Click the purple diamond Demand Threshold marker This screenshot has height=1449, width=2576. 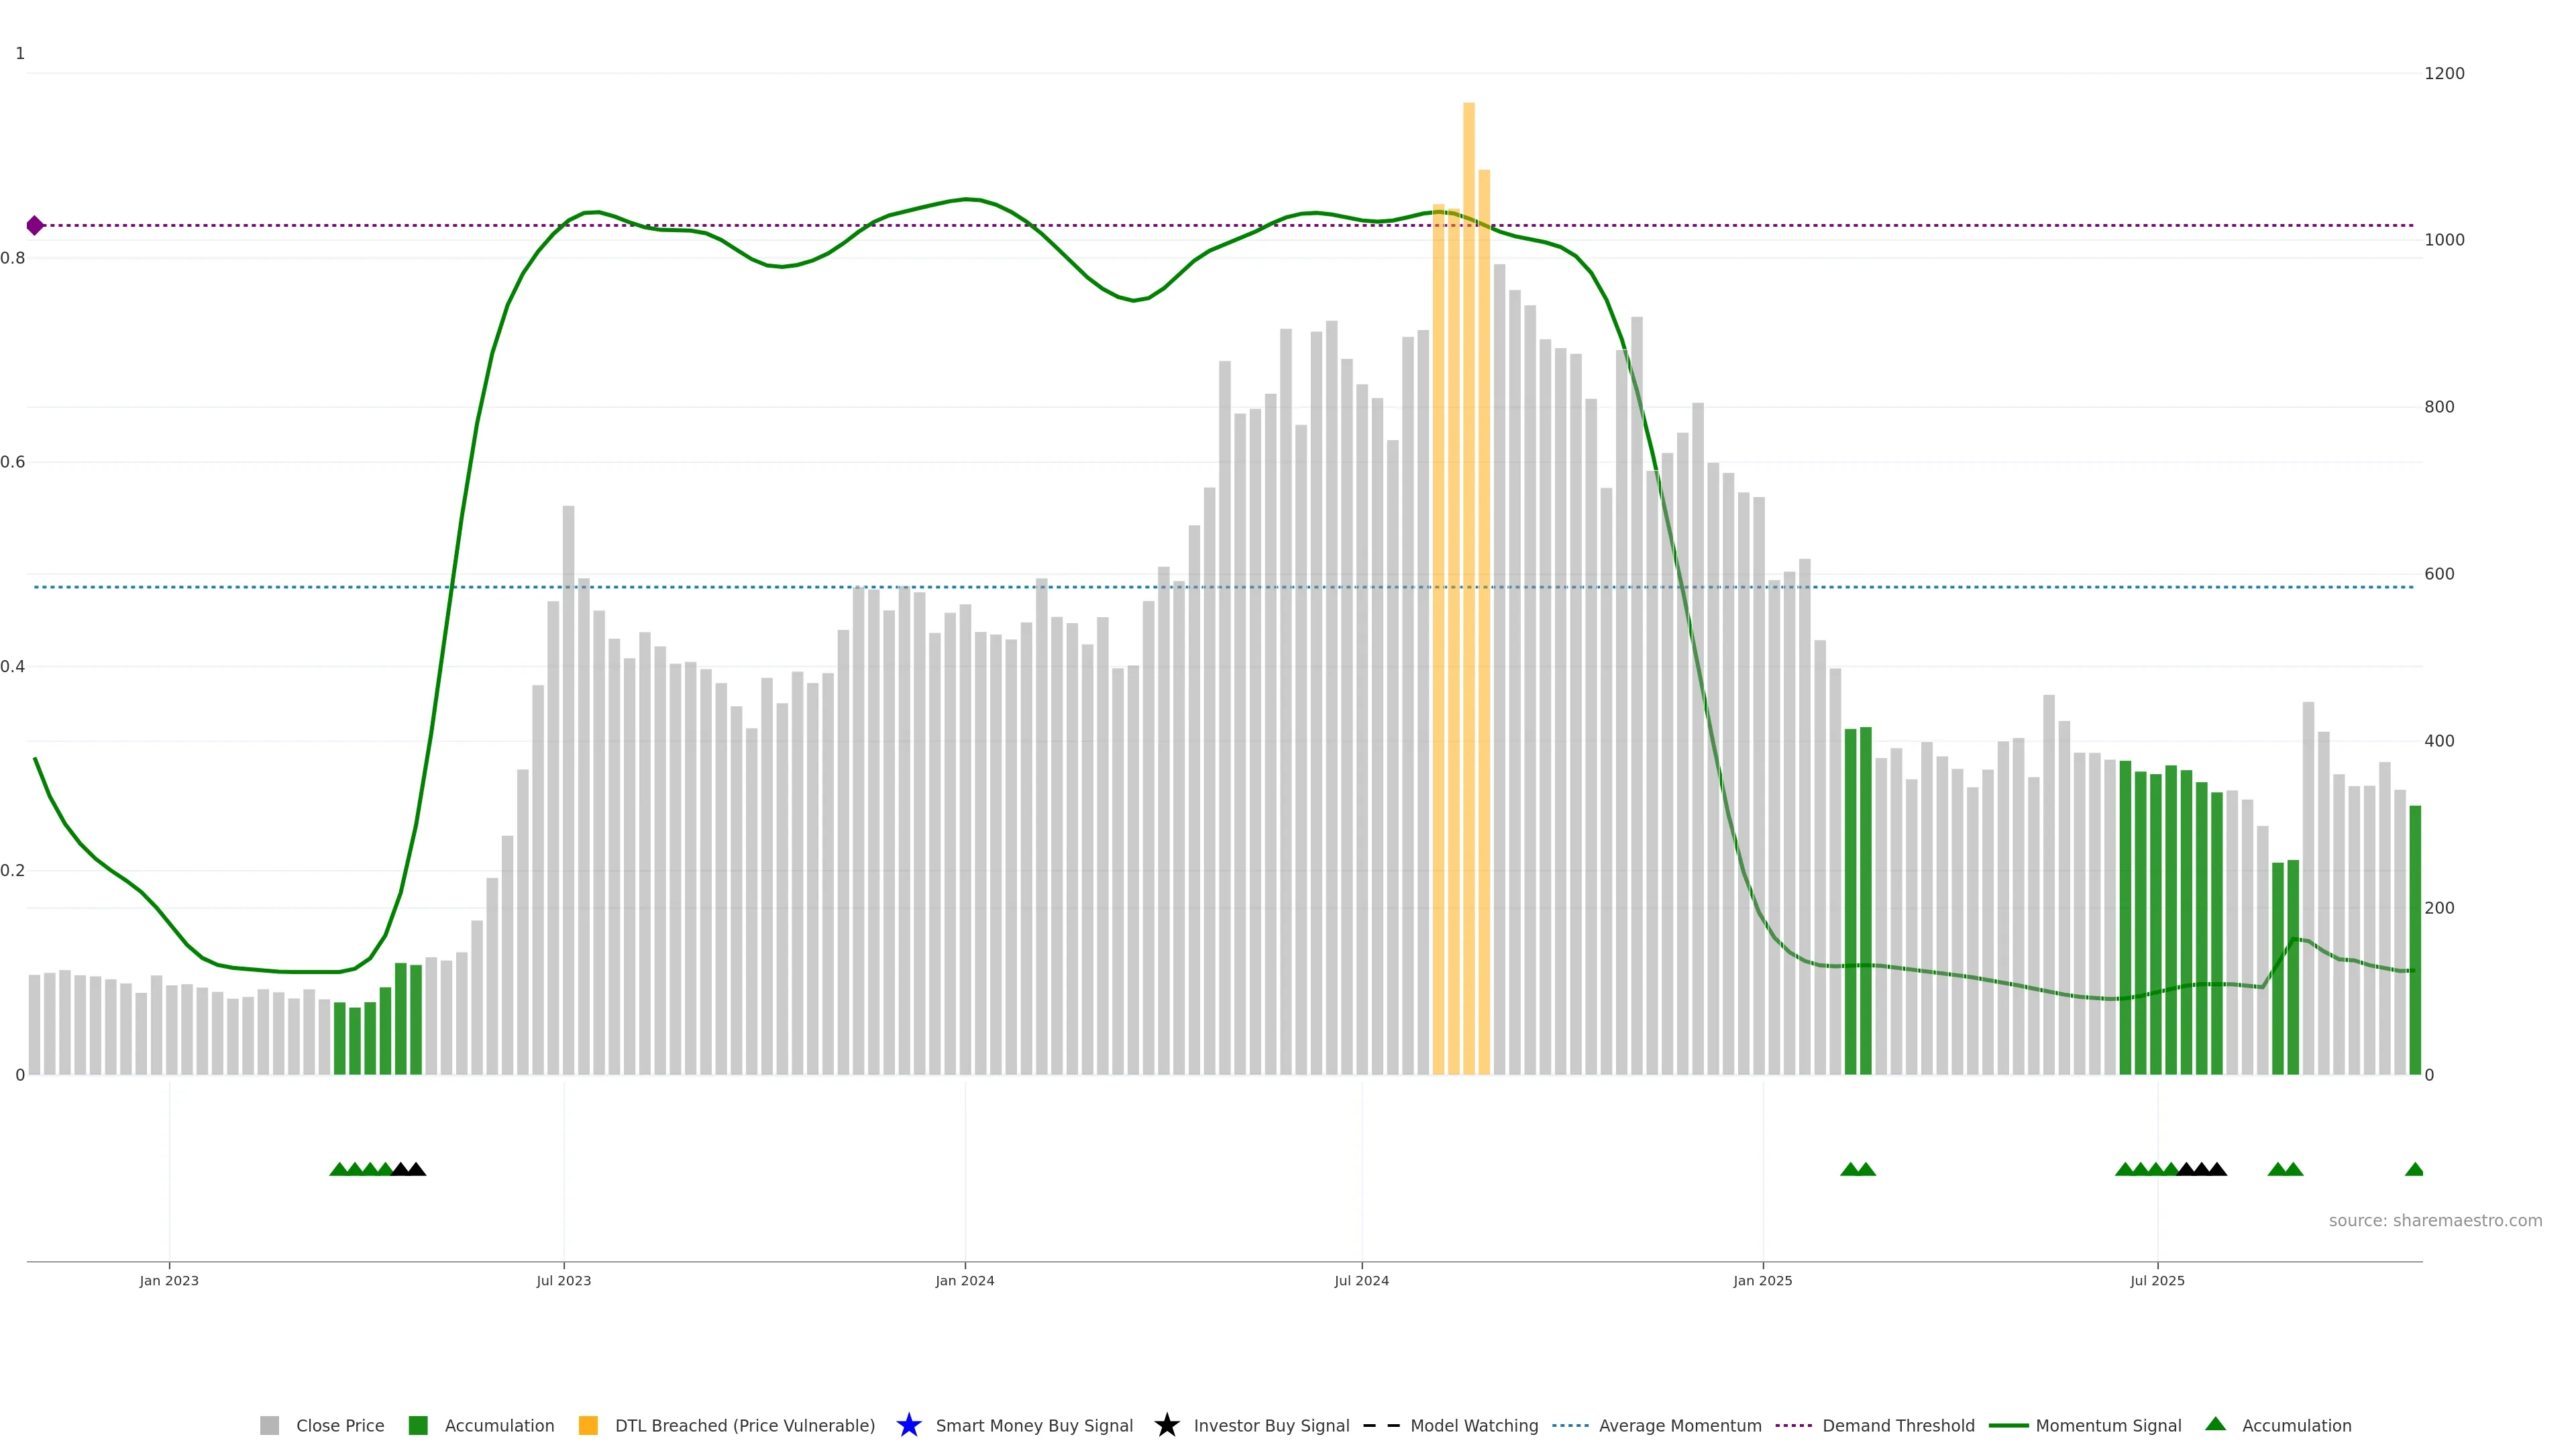tap(35, 225)
